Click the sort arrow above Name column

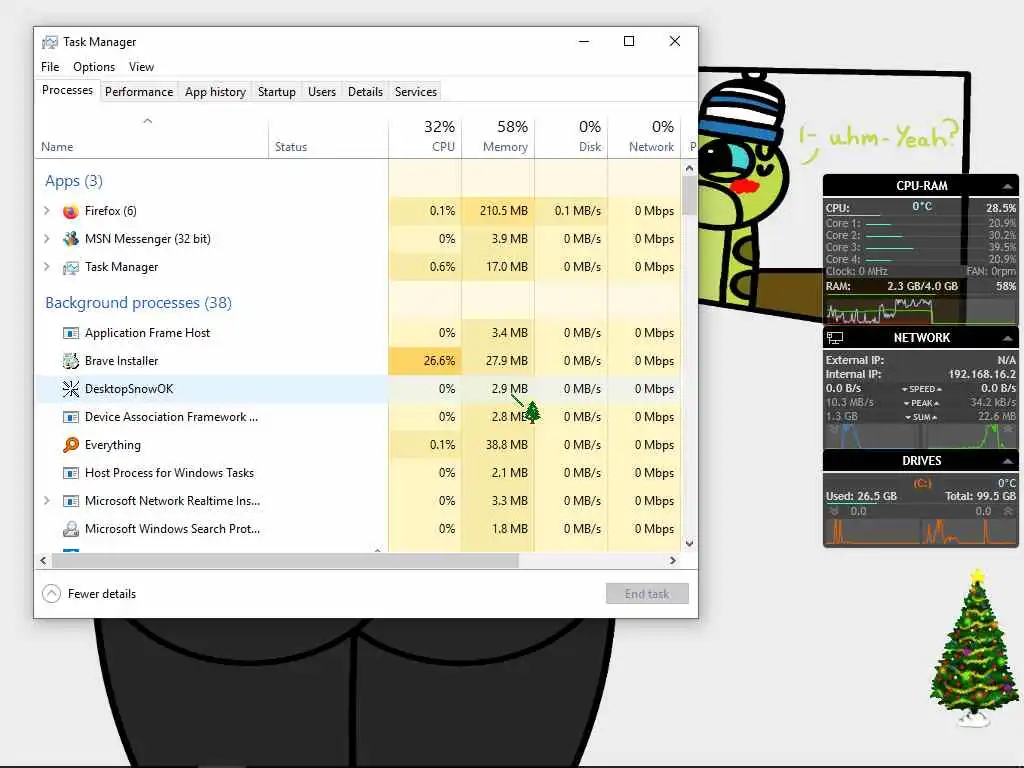[x=148, y=121]
